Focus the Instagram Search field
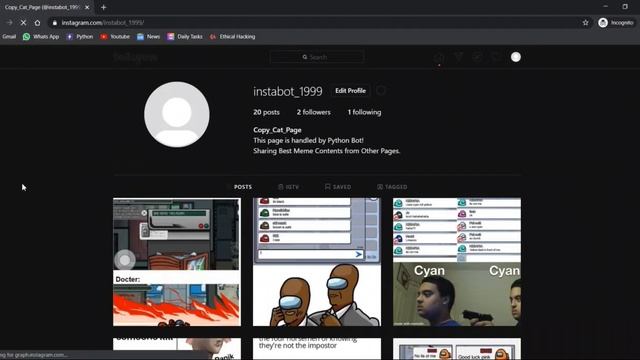 pyautogui.click(x=317, y=57)
